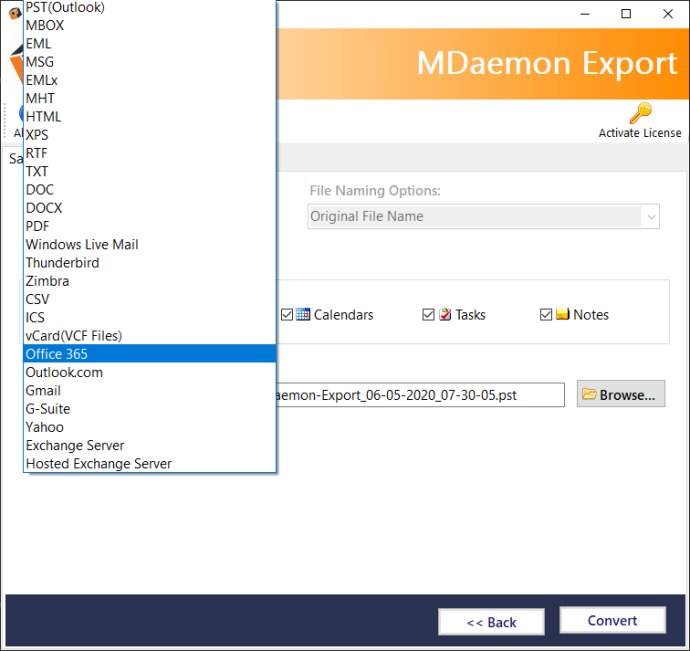Select PST(Outlook) from the format list
Viewport: 690px width, 651px height.
tap(150, 7)
